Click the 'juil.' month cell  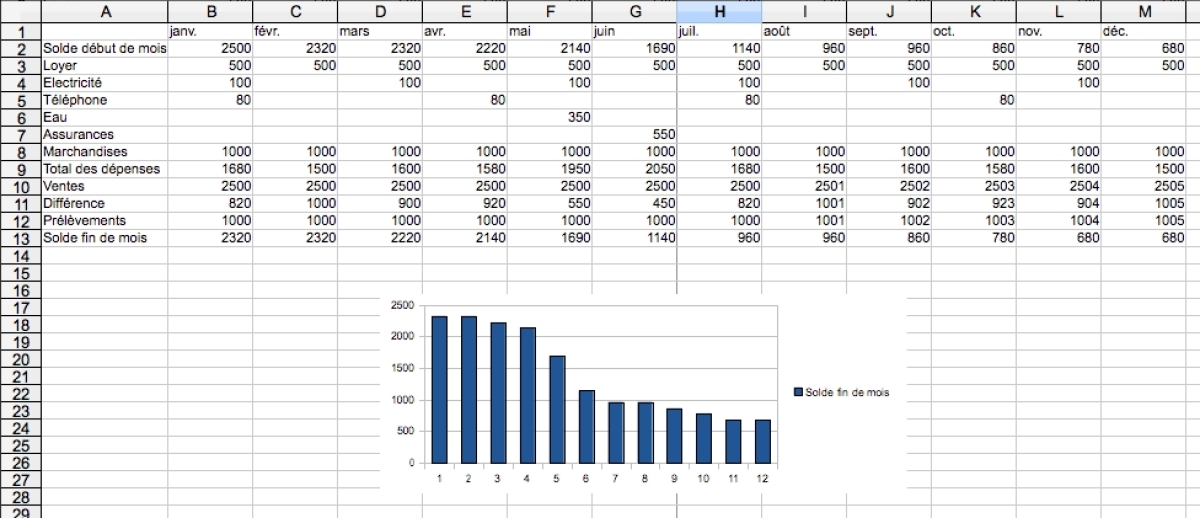click(719, 31)
